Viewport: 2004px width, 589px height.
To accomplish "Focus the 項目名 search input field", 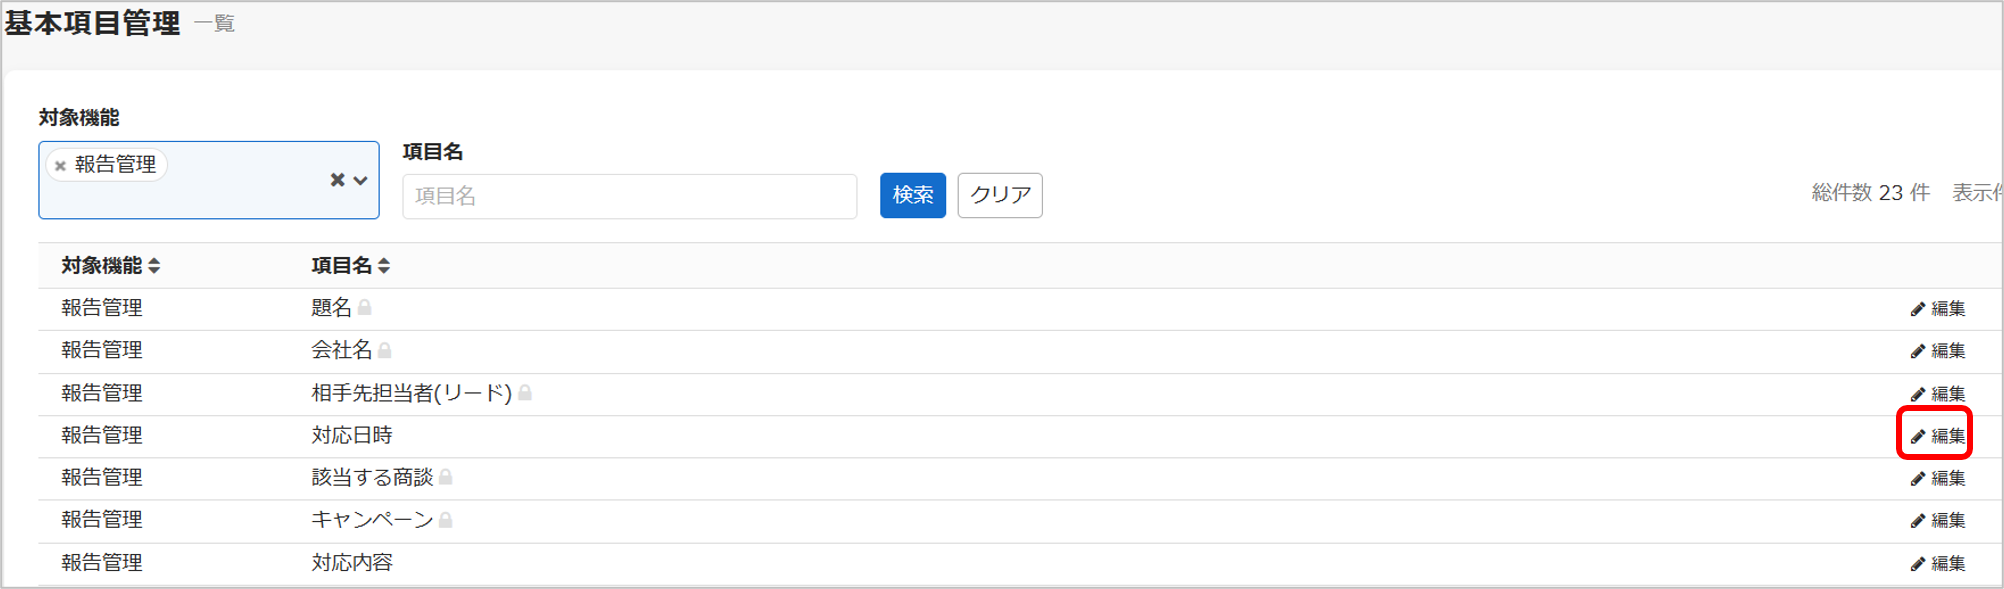I will coord(629,196).
